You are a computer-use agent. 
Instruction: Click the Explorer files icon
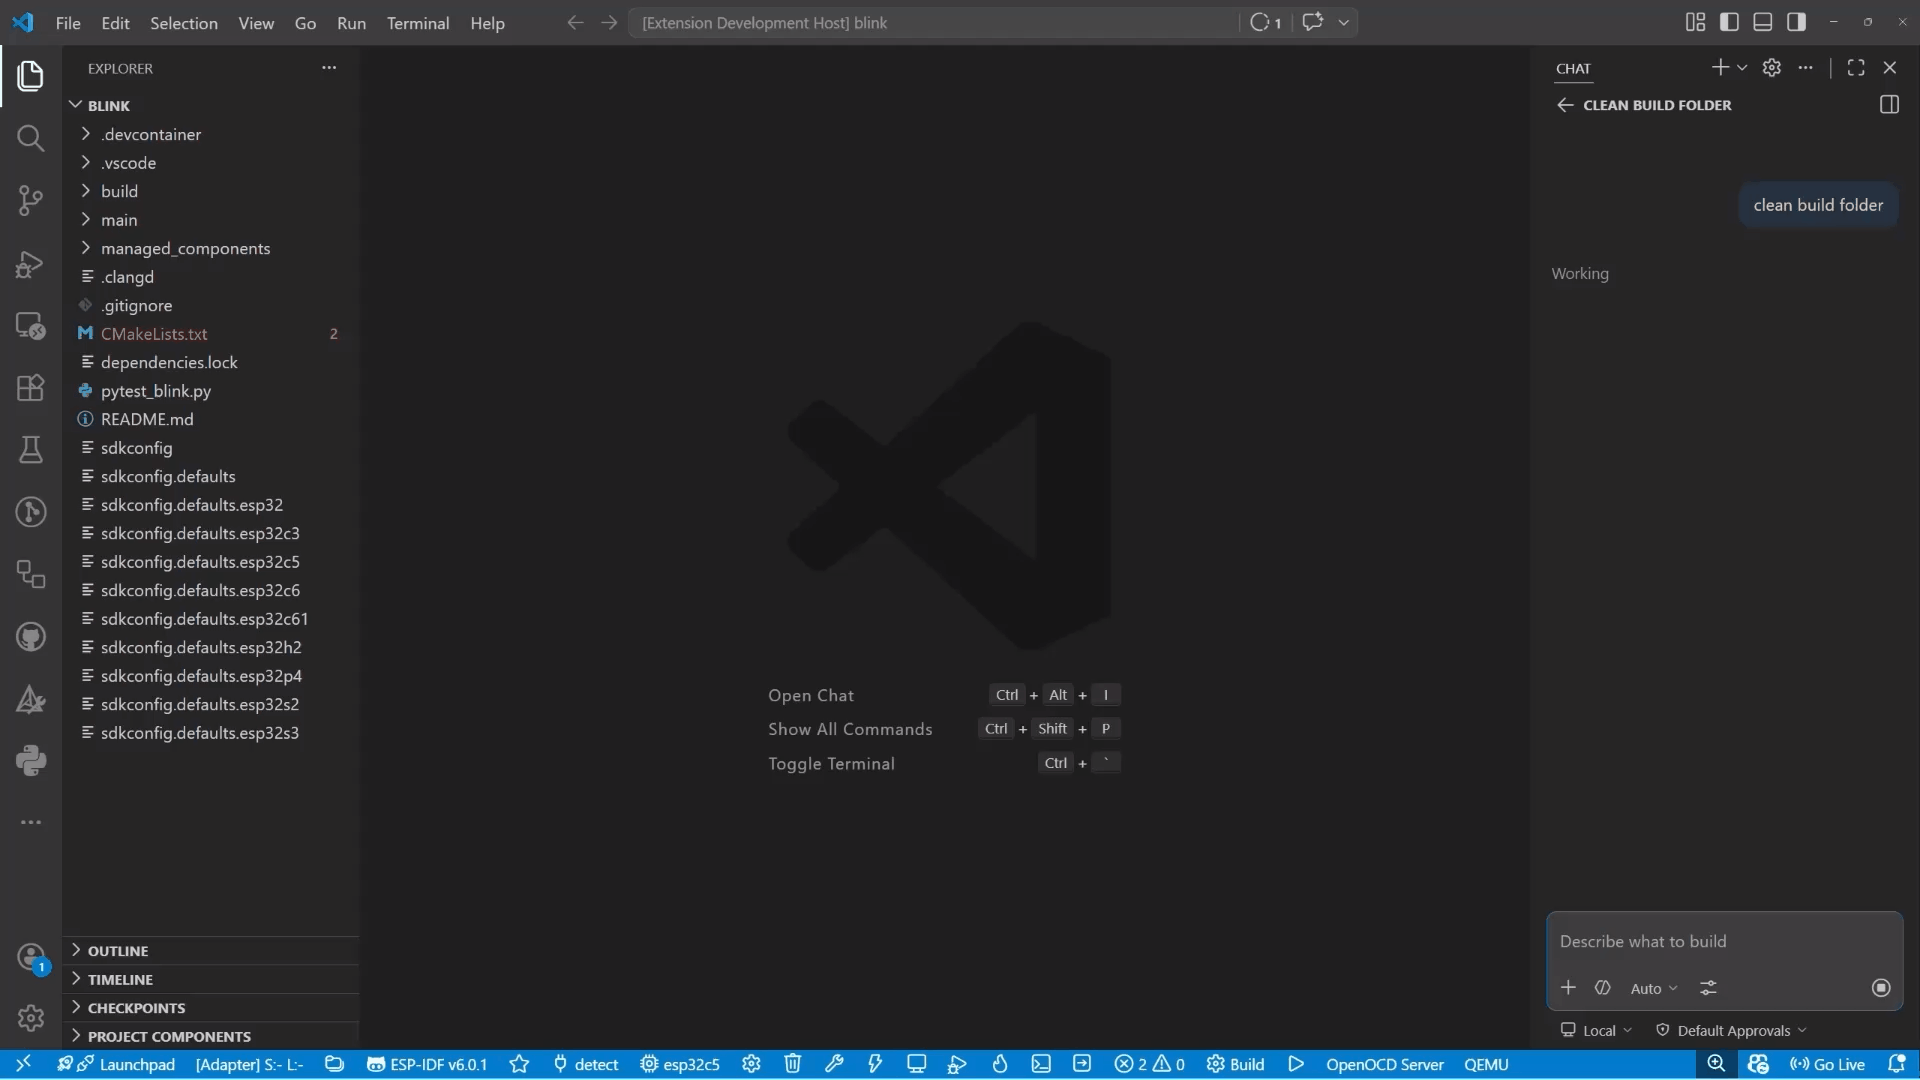(x=31, y=76)
